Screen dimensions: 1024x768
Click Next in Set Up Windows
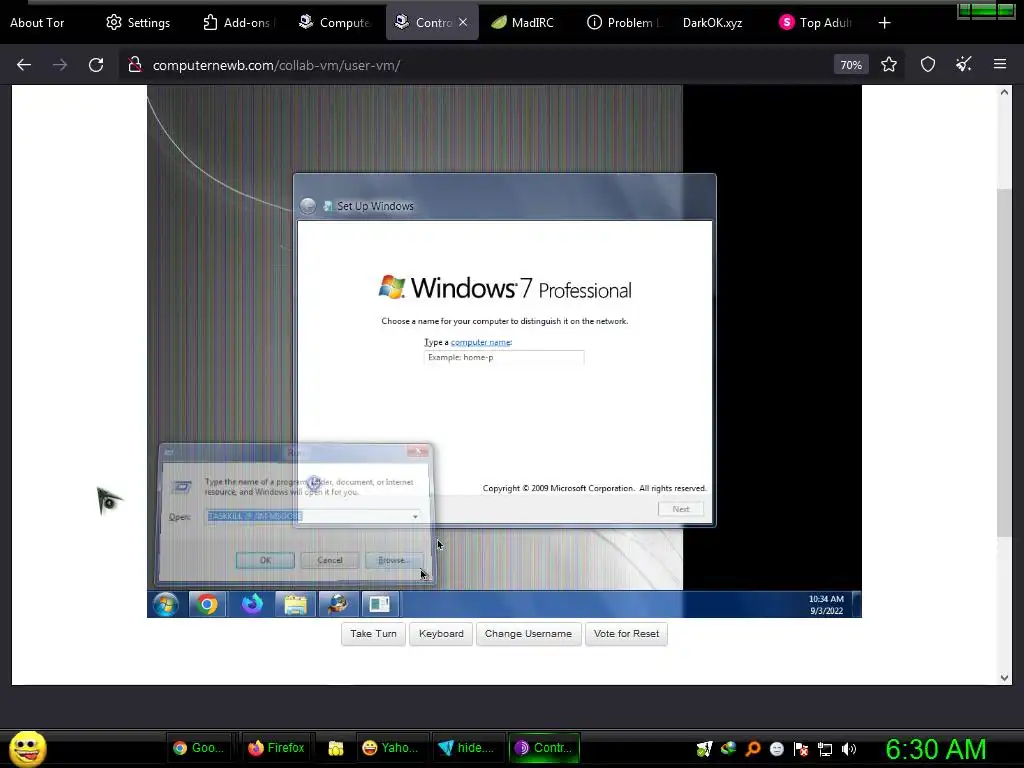(680, 509)
